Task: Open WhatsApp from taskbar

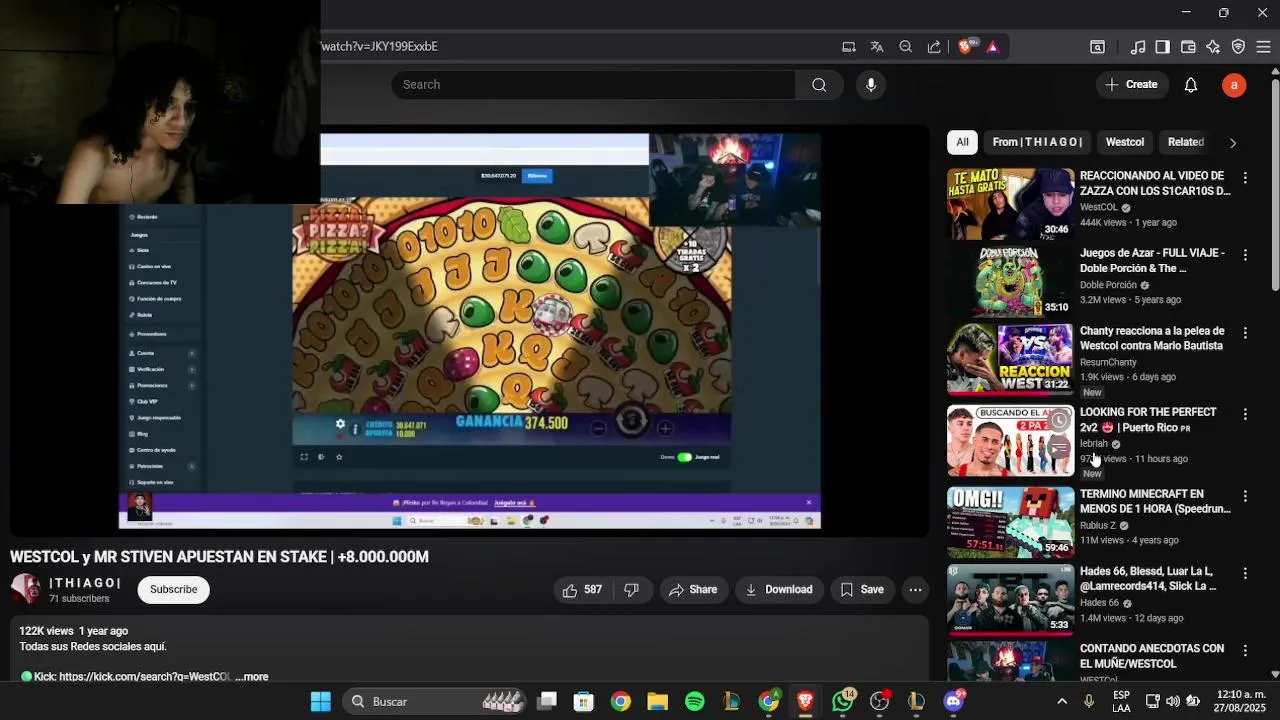Action: 843,702
